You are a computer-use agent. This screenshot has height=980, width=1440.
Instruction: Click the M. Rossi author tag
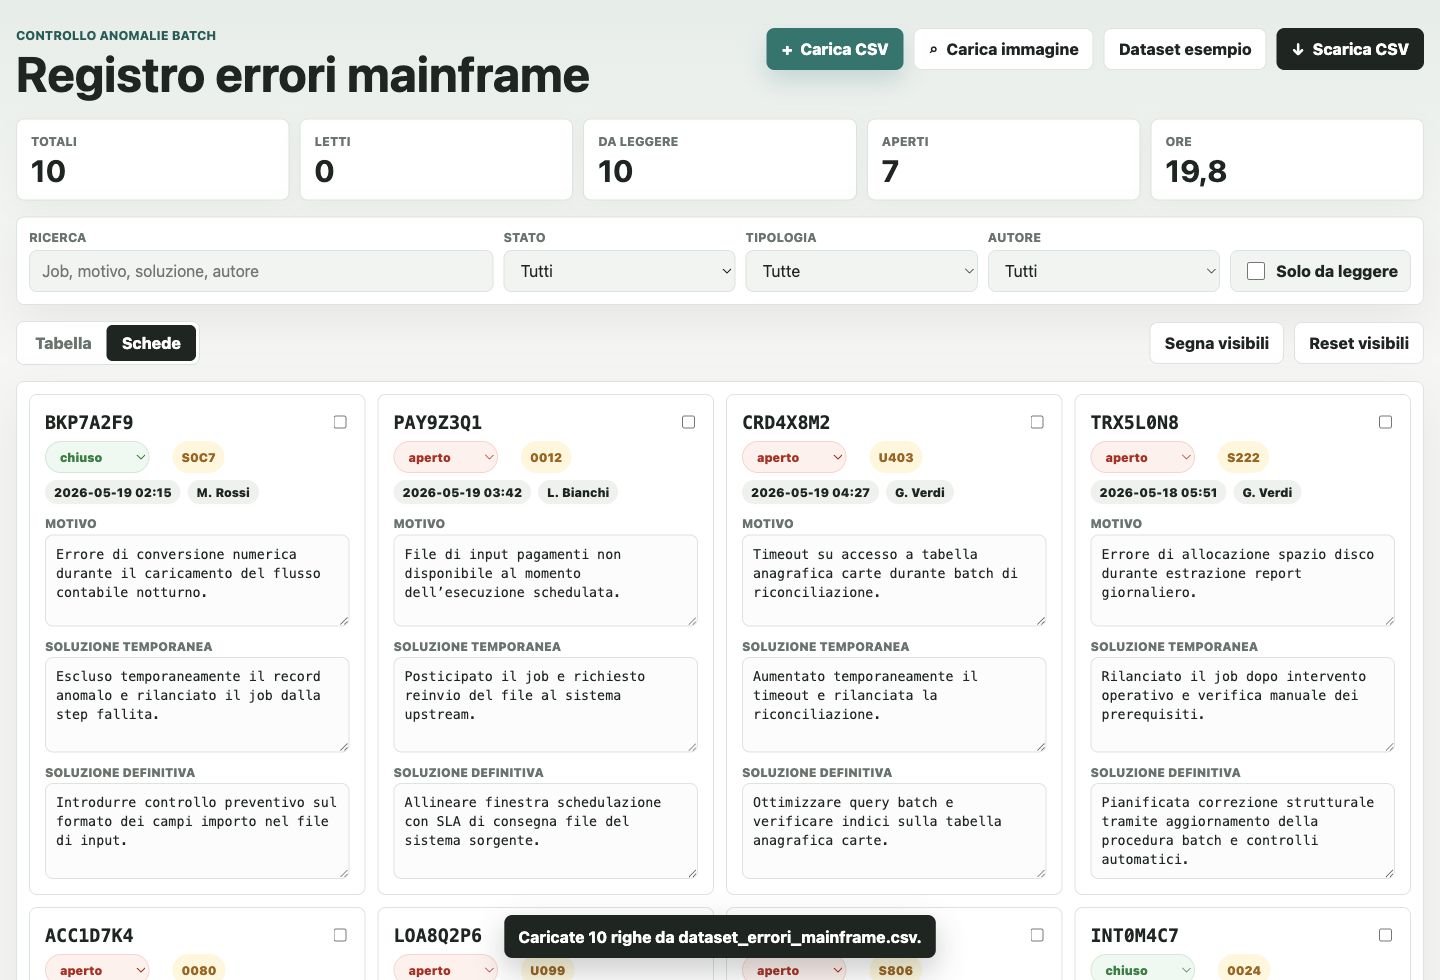[x=223, y=492]
